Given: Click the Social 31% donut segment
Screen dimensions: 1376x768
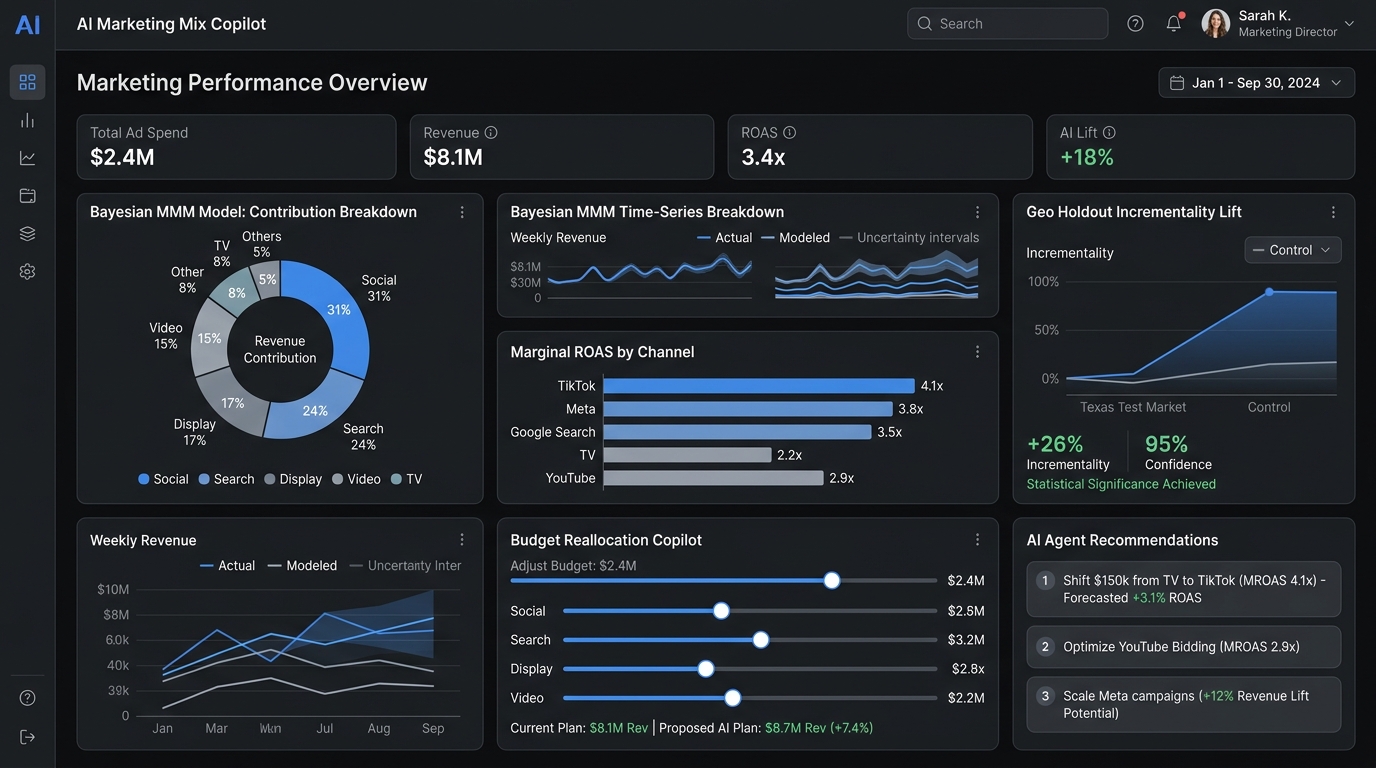Looking at the screenshot, I should [x=338, y=311].
